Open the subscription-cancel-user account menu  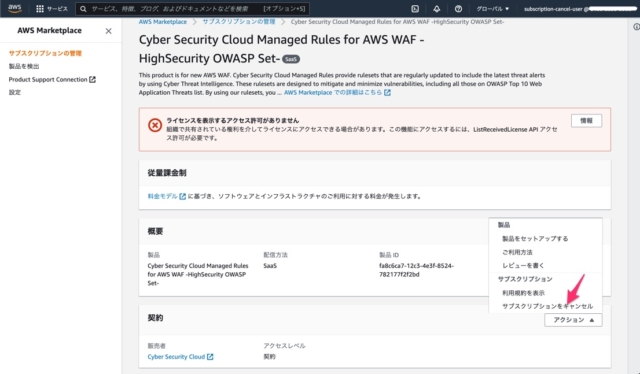(580, 9)
